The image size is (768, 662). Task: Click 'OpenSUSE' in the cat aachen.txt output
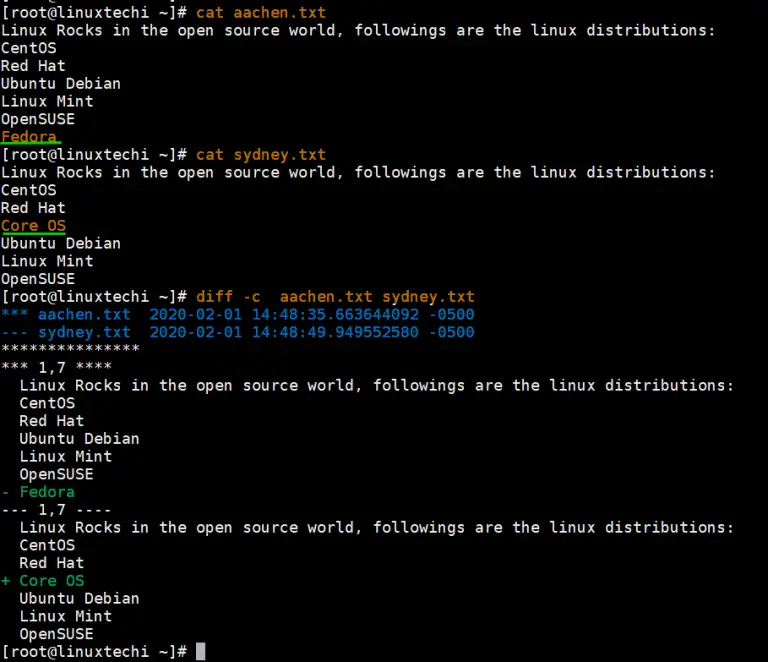click(38, 119)
